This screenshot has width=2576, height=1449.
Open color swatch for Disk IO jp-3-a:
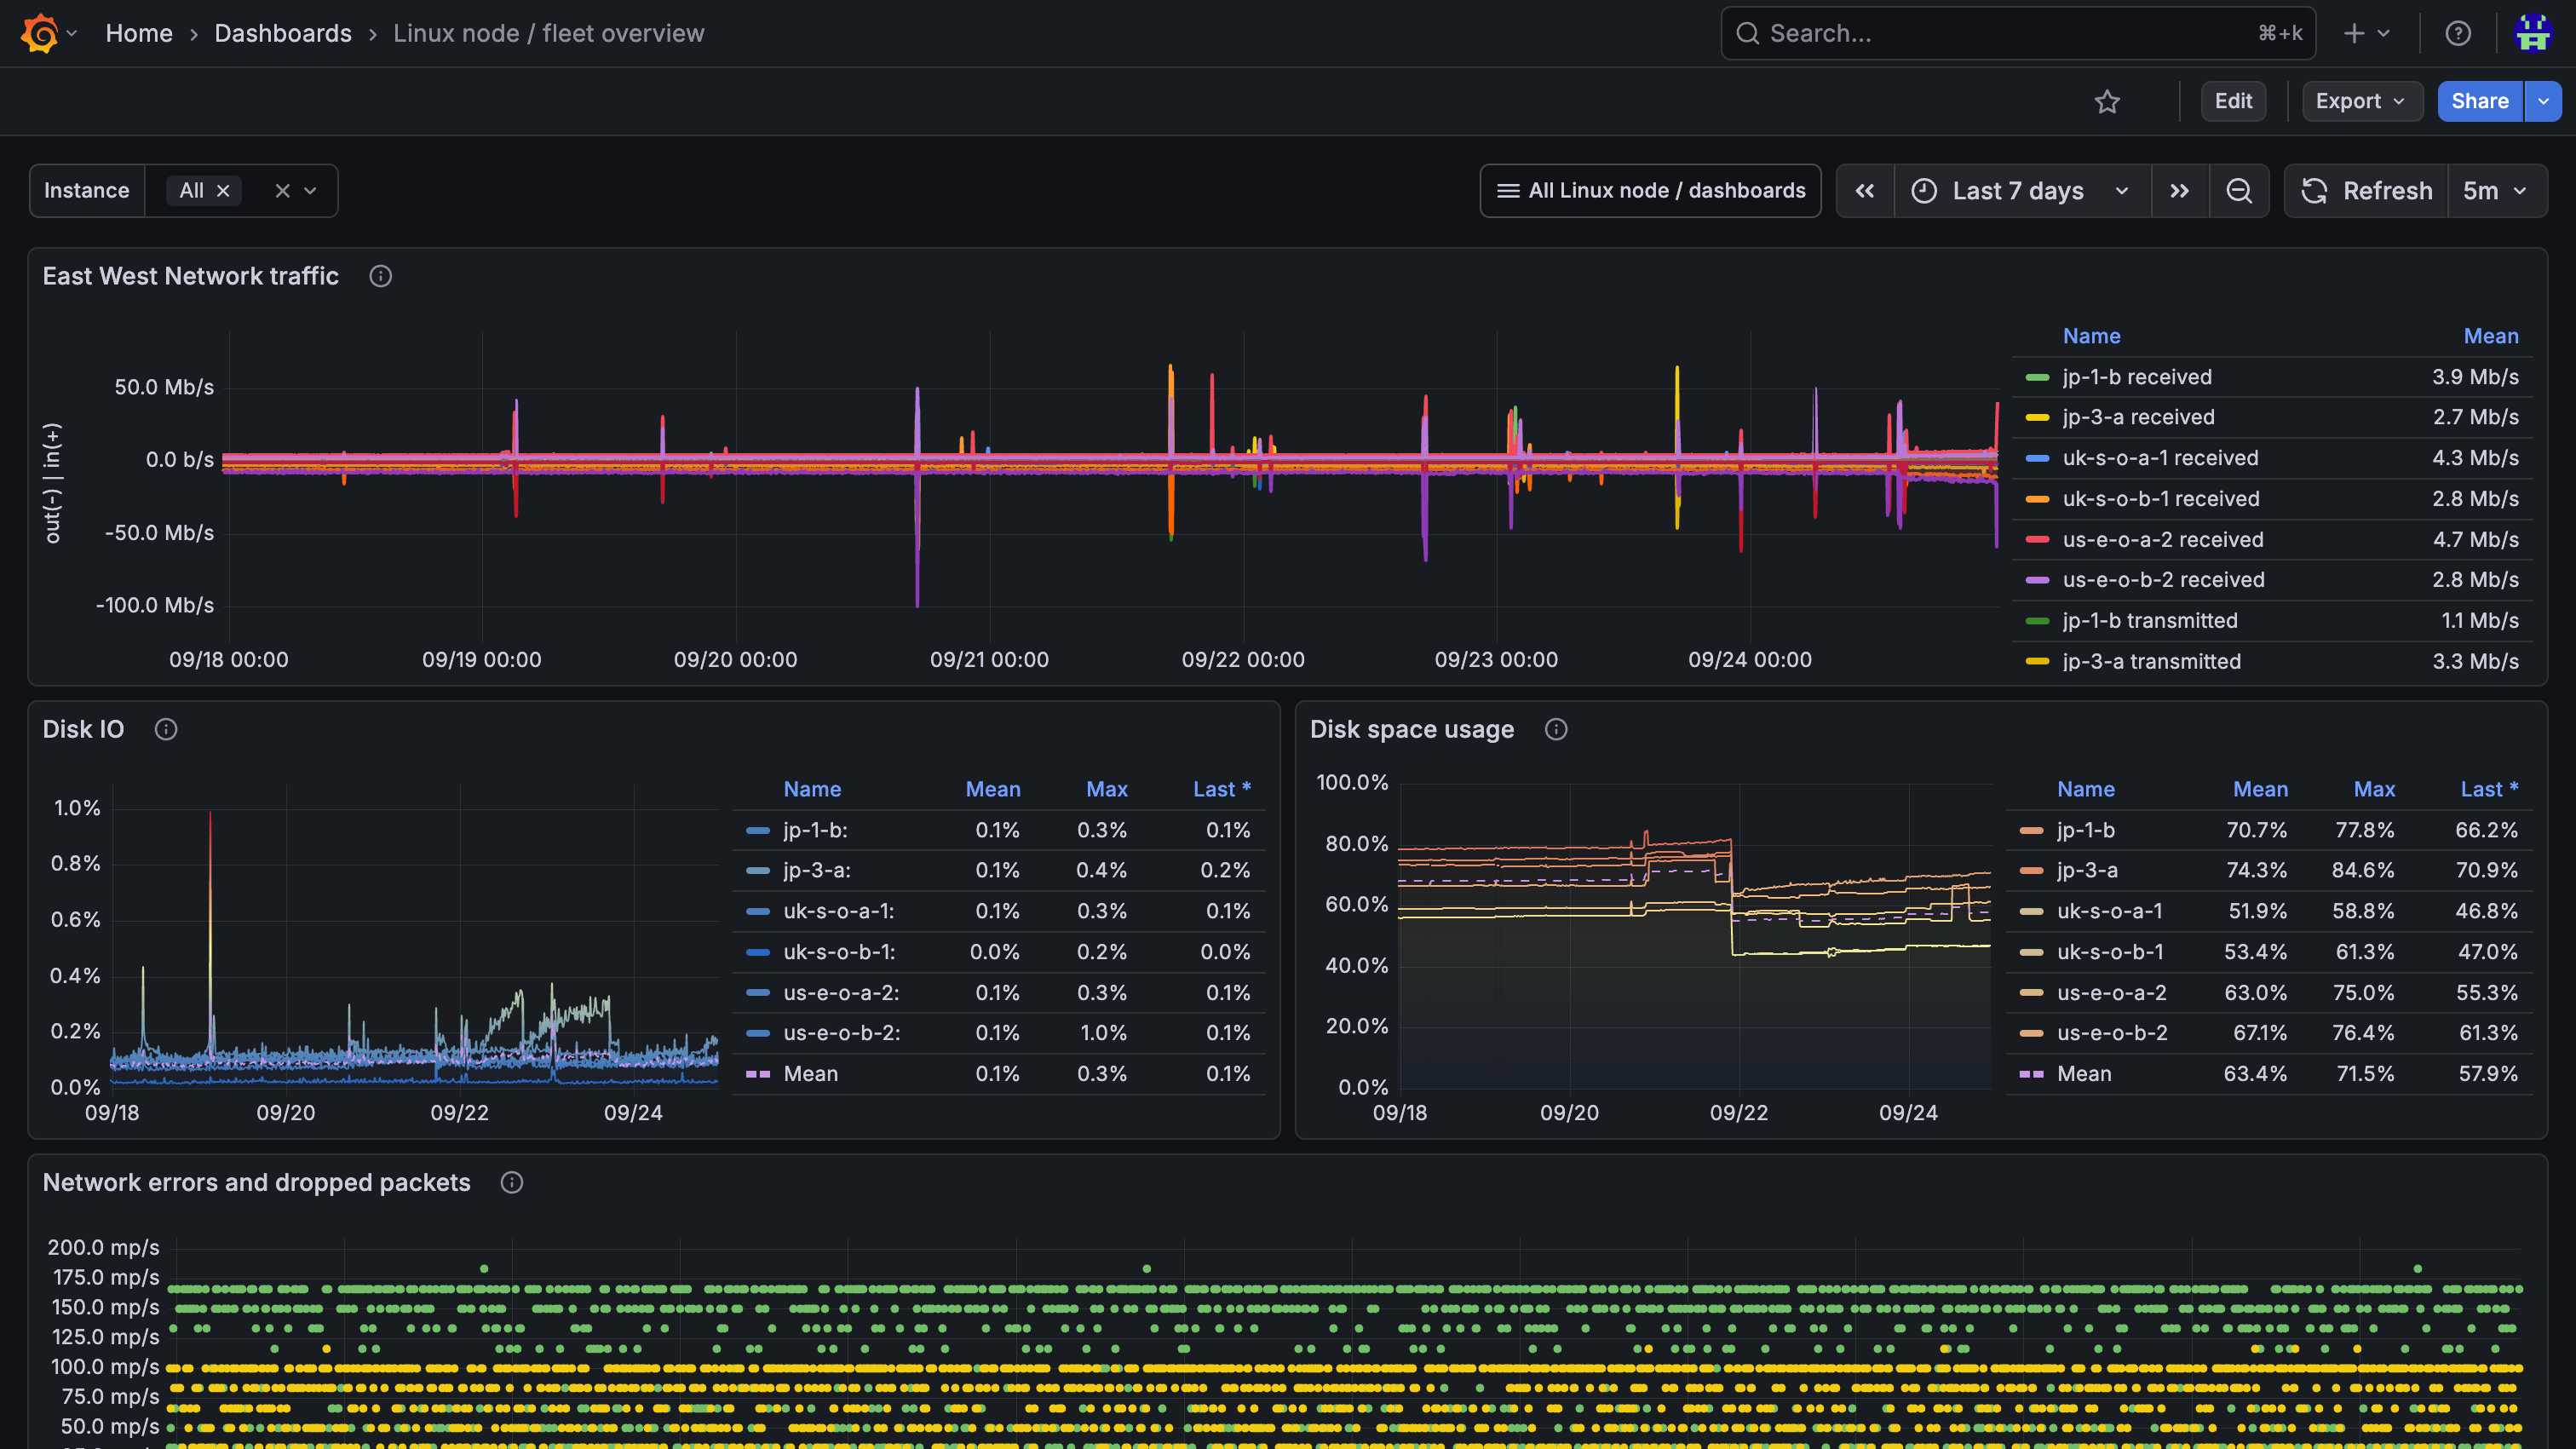[x=758, y=871]
